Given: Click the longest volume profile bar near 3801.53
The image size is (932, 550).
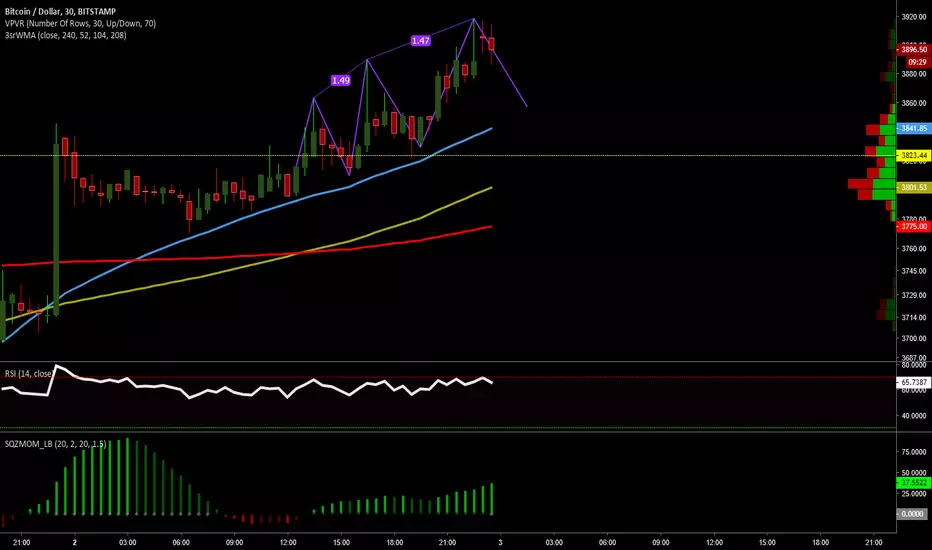Looking at the screenshot, I should point(871,184).
